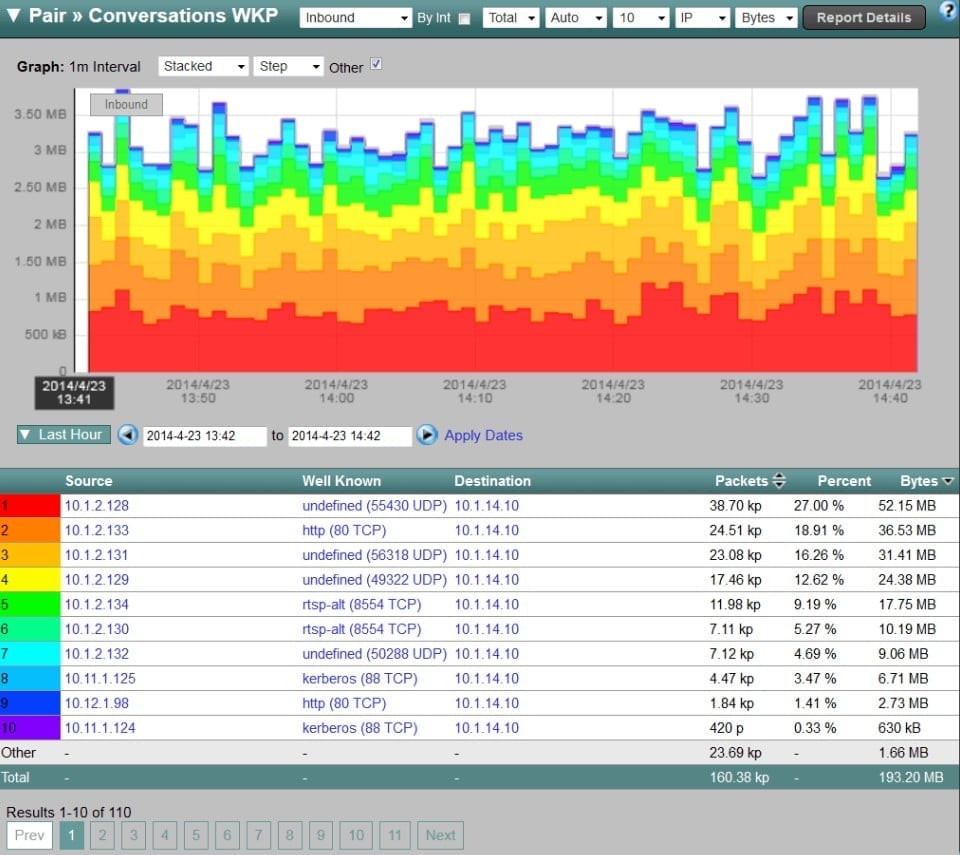Collapse the Pair Conversations WKP panel triangle
Screen dimensions: 960x855
point(13,16)
